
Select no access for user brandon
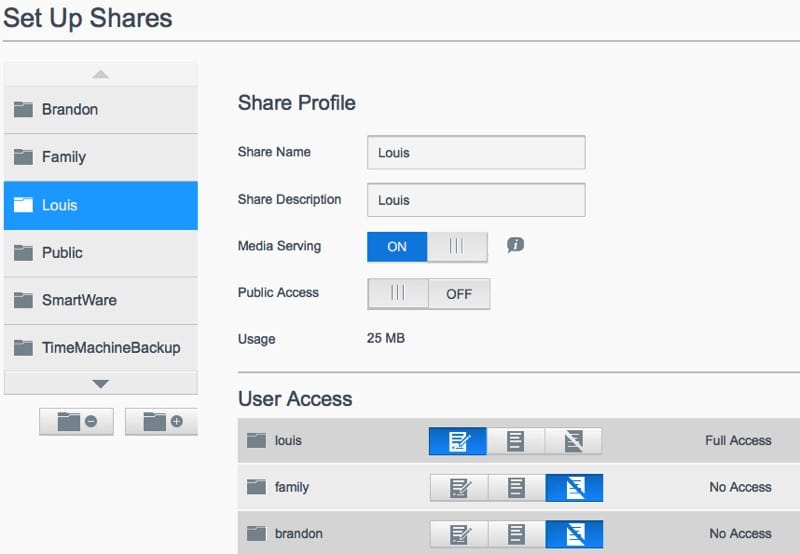coord(574,534)
